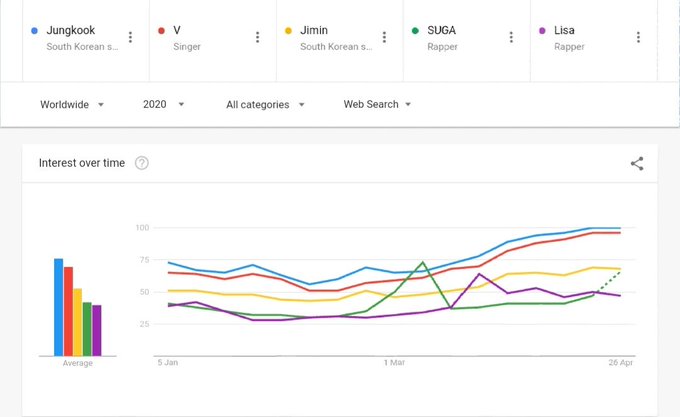Click the Lisa Rapper search term
680x417 pixels.
pyautogui.click(x=572, y=38)
